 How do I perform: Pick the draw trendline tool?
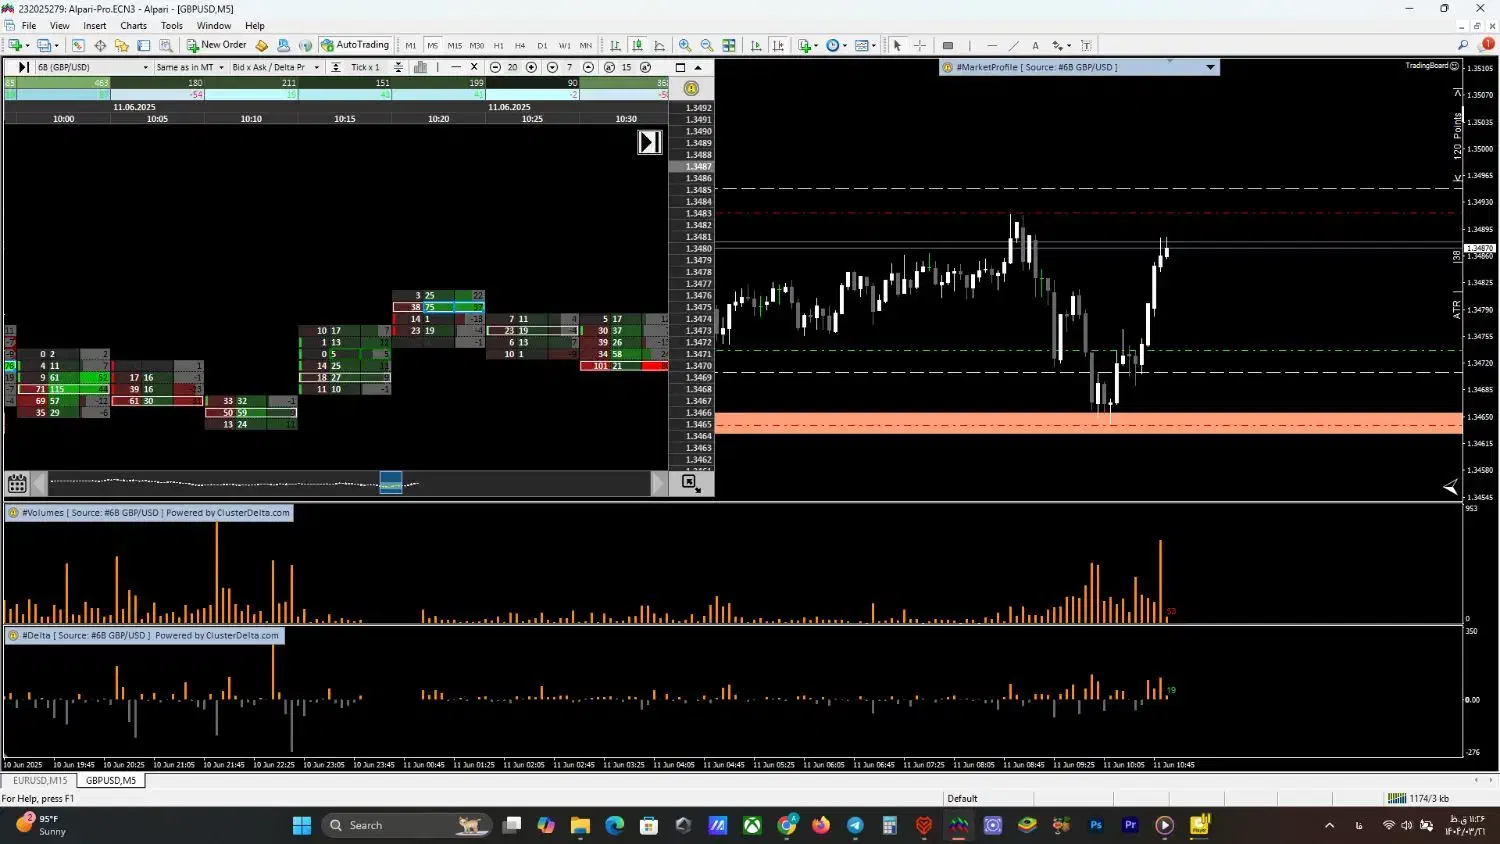1013,46
